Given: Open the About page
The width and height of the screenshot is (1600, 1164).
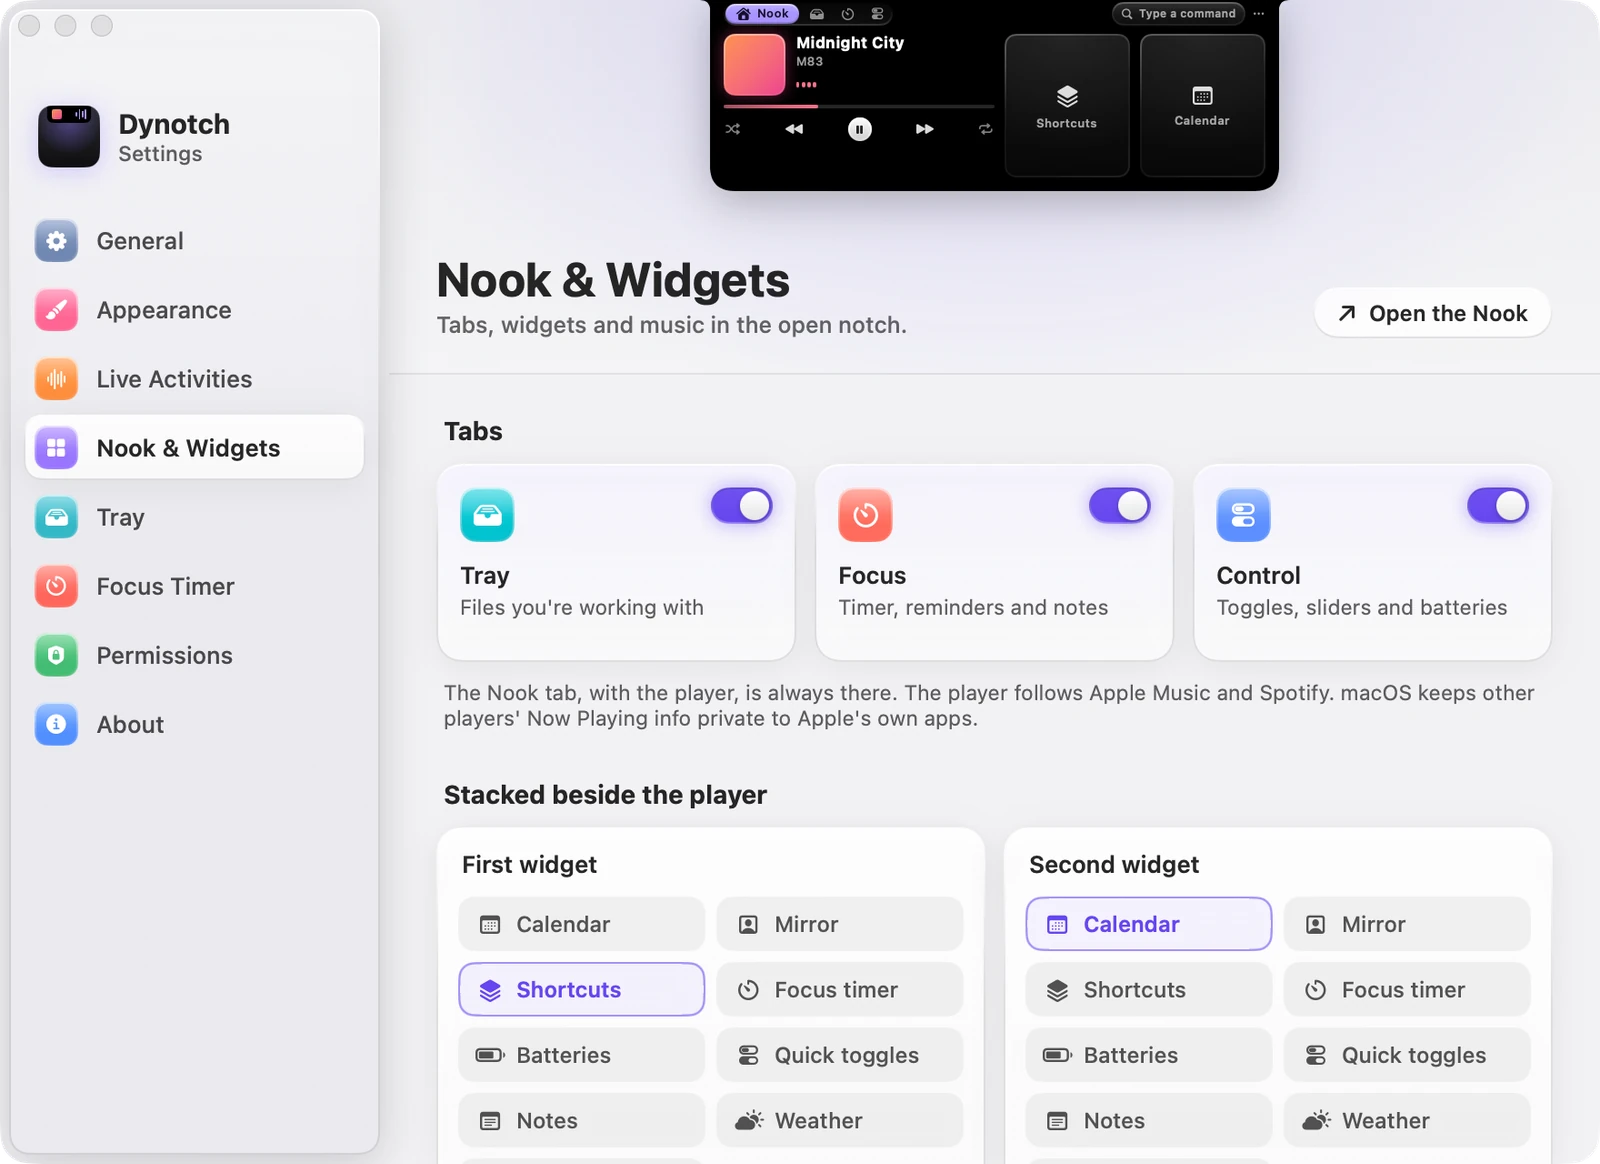Looking at the screenshot, I should pos(195,724).
